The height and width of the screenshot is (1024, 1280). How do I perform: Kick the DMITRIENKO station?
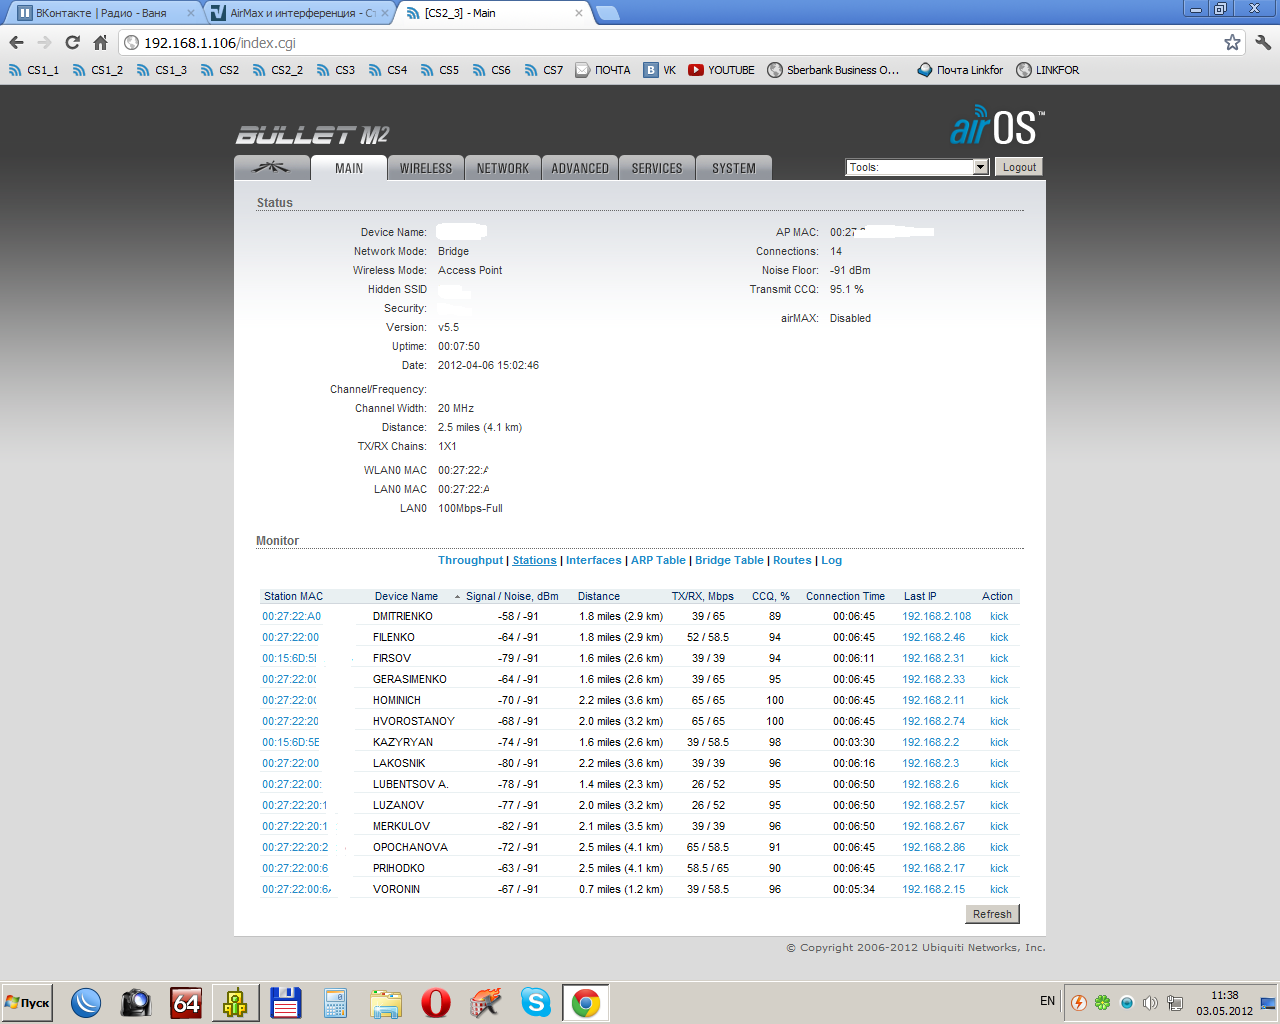999,616
